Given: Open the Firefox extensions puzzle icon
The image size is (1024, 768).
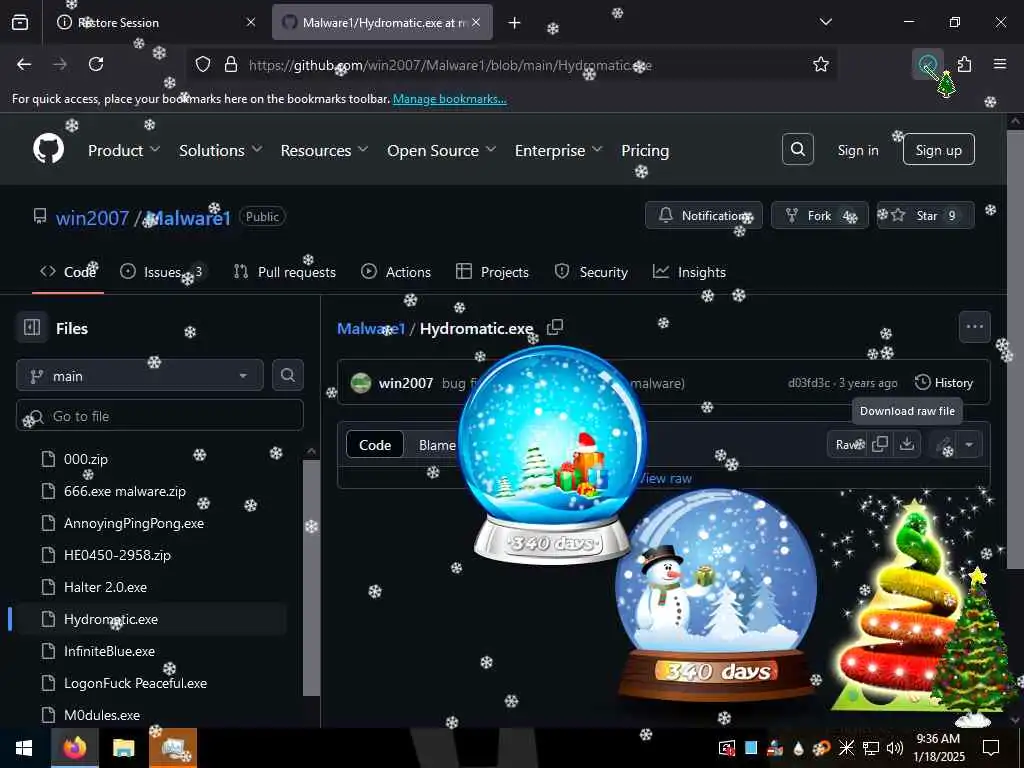Looking at the screenshot, I should coord(965,64).
